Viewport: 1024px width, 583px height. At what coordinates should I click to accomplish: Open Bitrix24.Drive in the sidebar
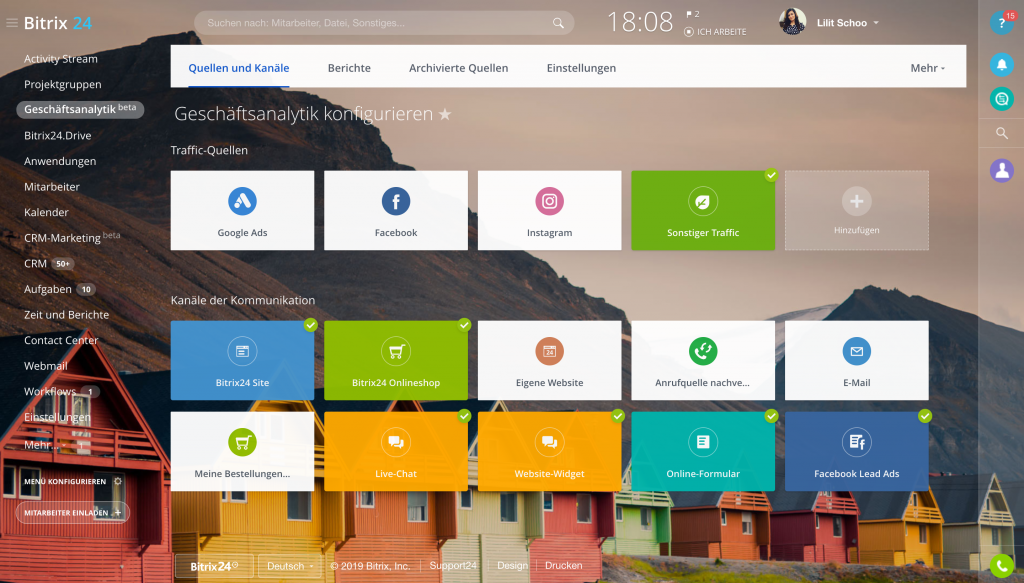tap(57, 135)
